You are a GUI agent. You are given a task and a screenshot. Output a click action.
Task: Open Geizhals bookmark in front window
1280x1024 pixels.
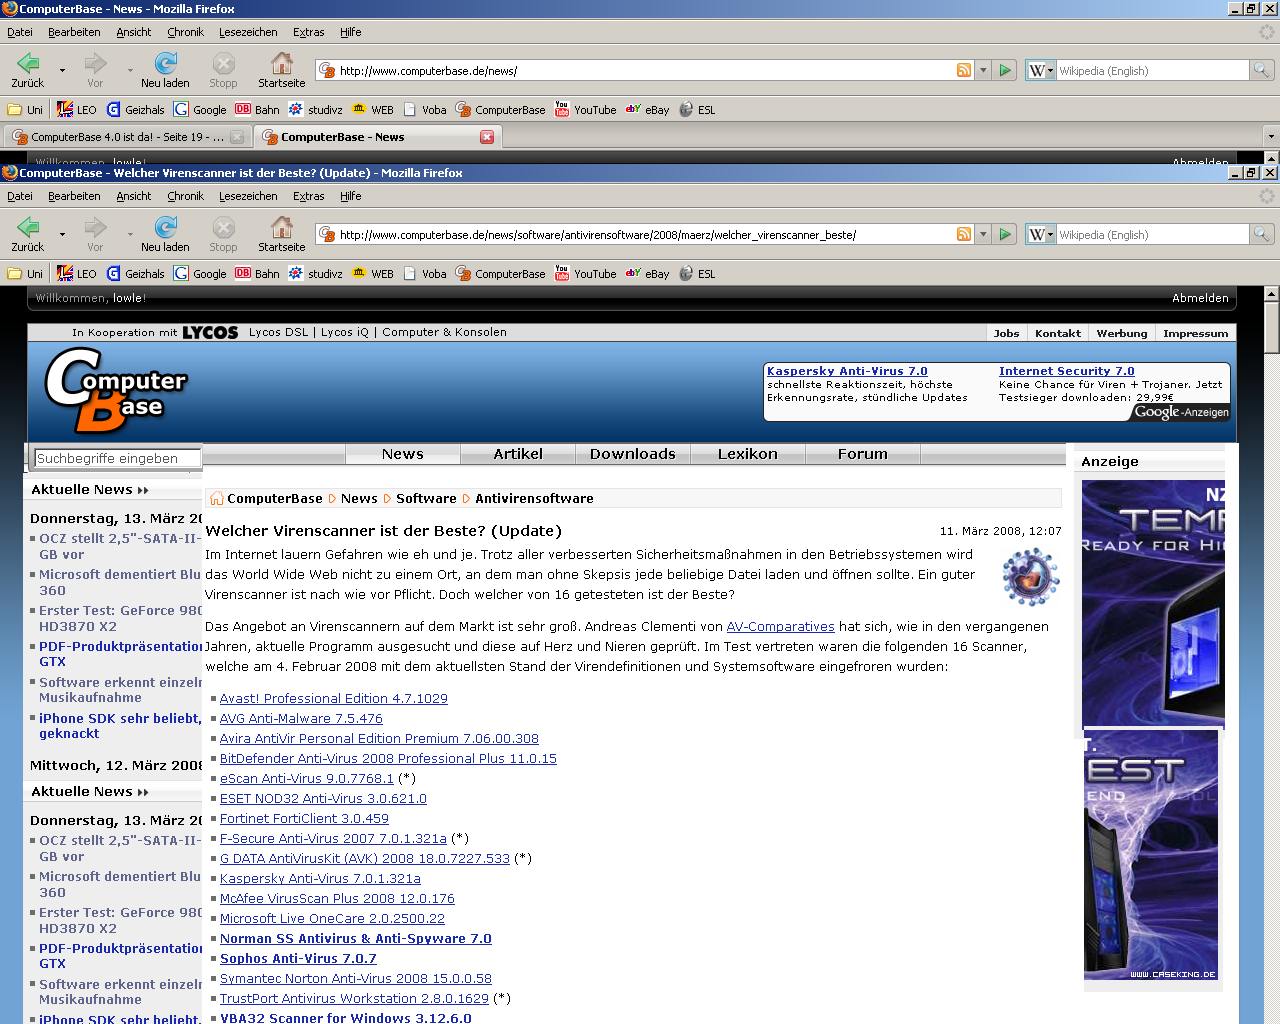pos(135,273)
